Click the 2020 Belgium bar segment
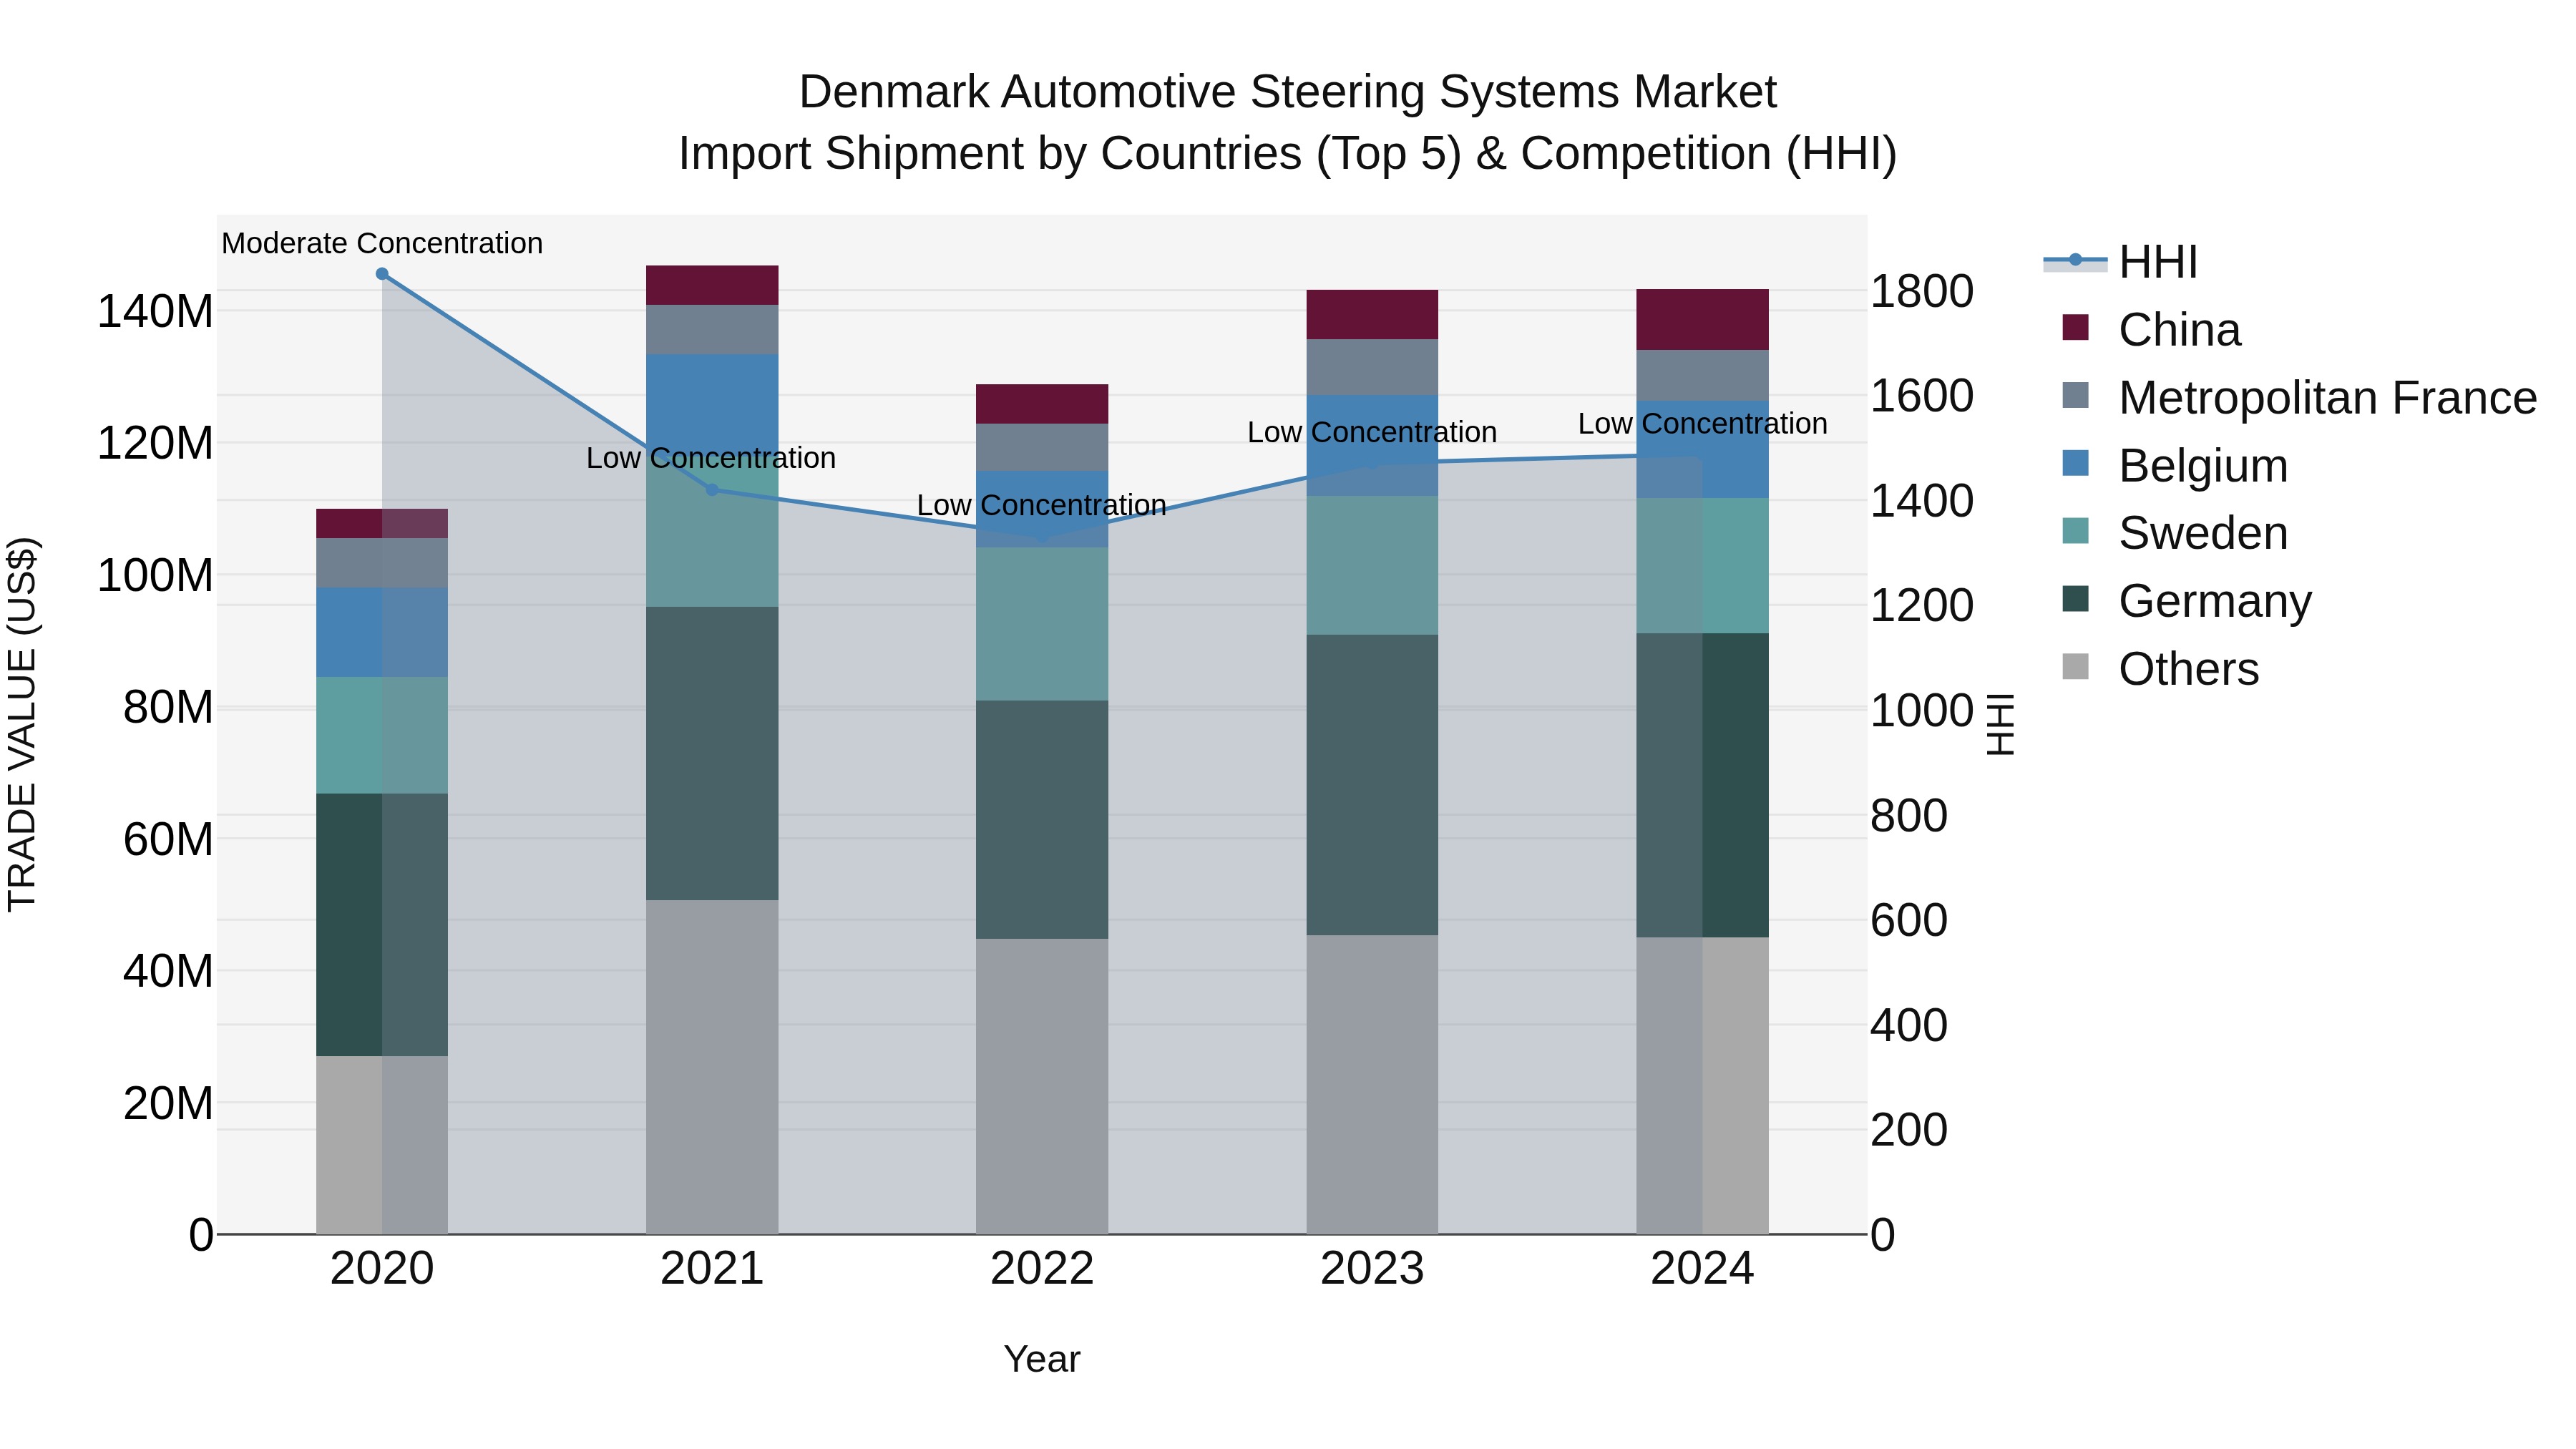 (382, 632)
